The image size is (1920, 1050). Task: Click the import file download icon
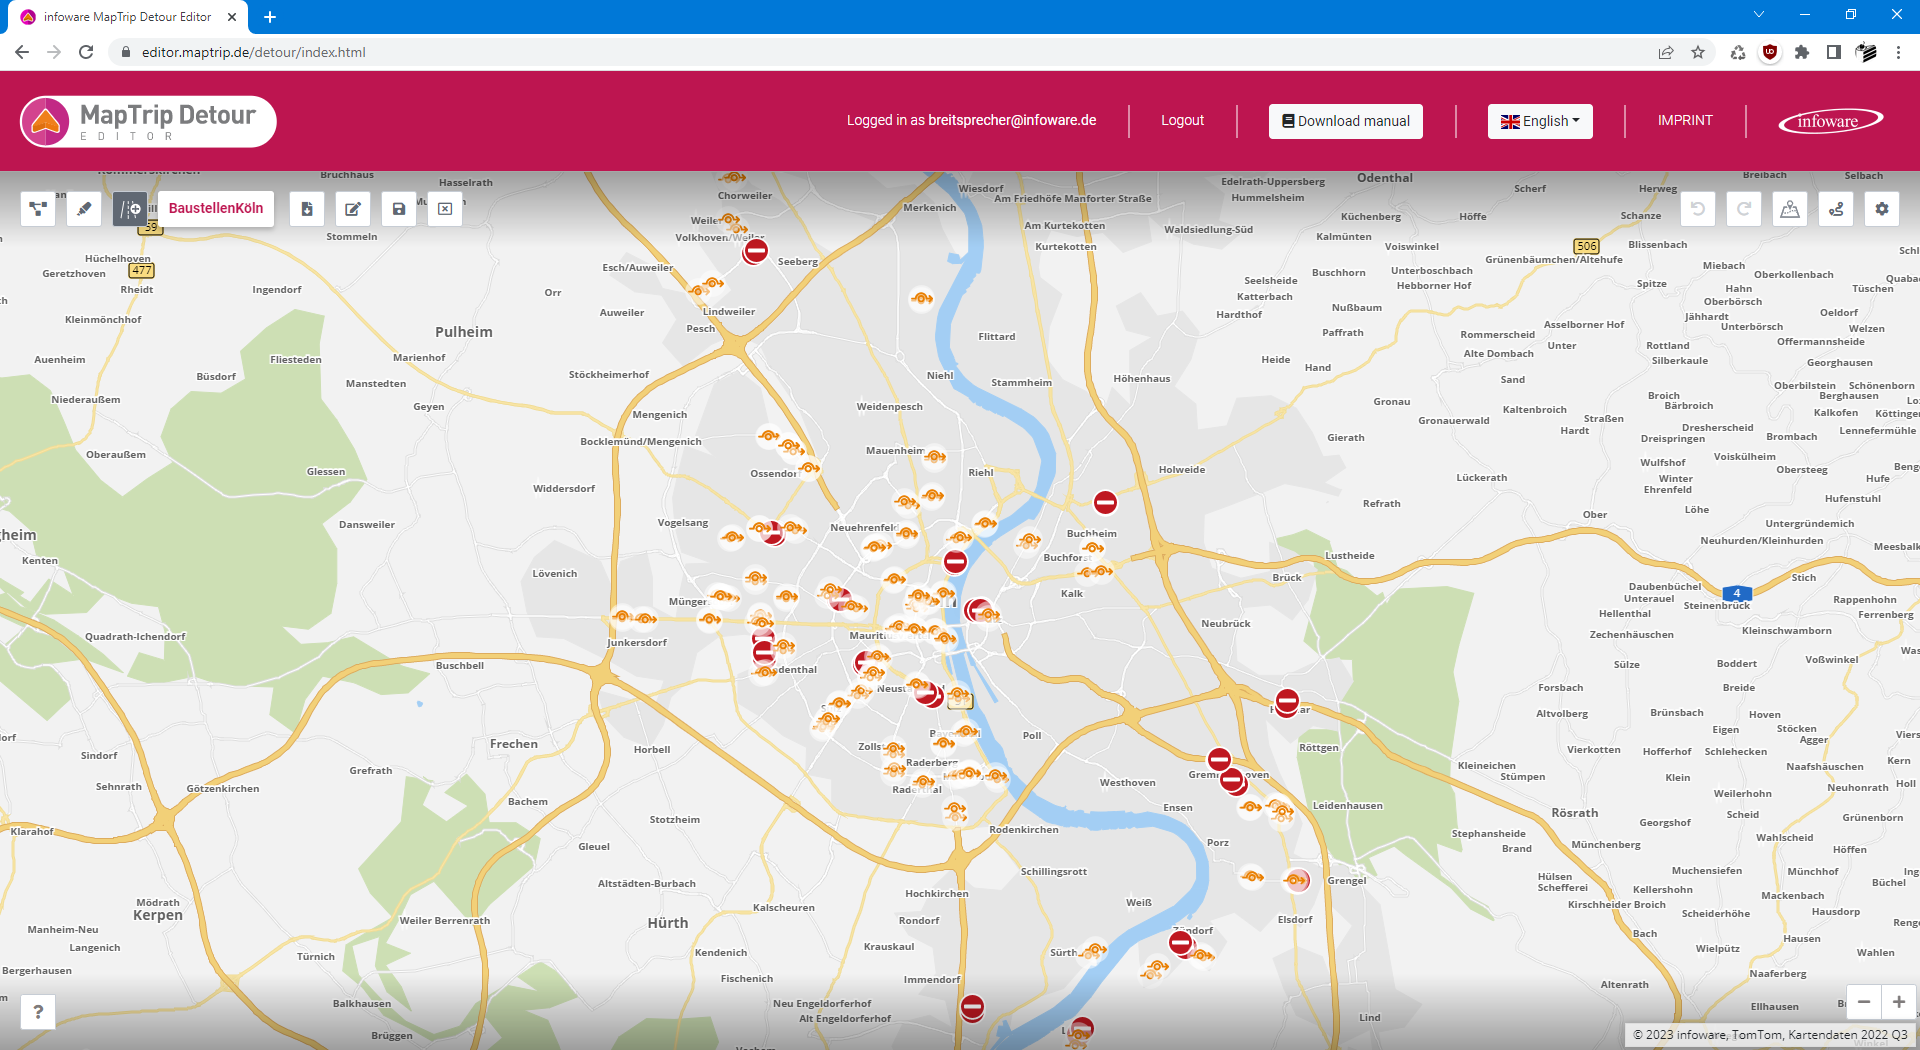(x=307, y=209)
